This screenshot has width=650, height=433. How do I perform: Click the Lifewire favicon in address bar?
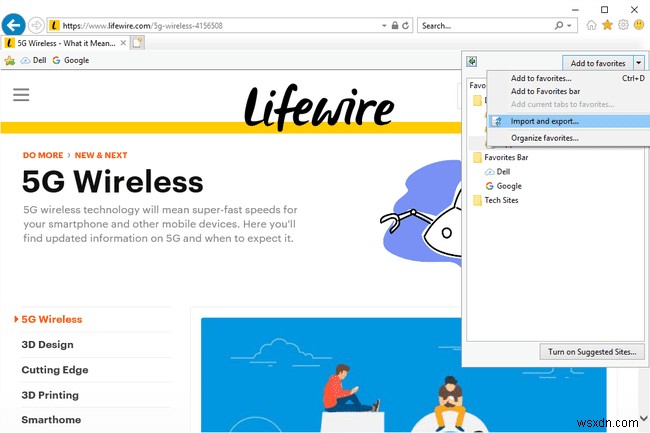[x=54, y=26]
